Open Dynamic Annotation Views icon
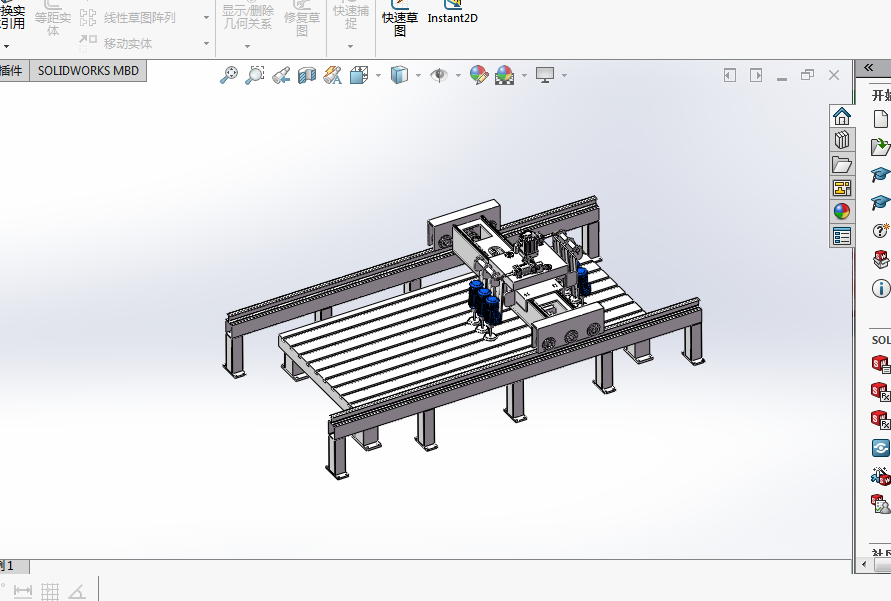This screenshot has width=891, height=601. click(332, 75)
